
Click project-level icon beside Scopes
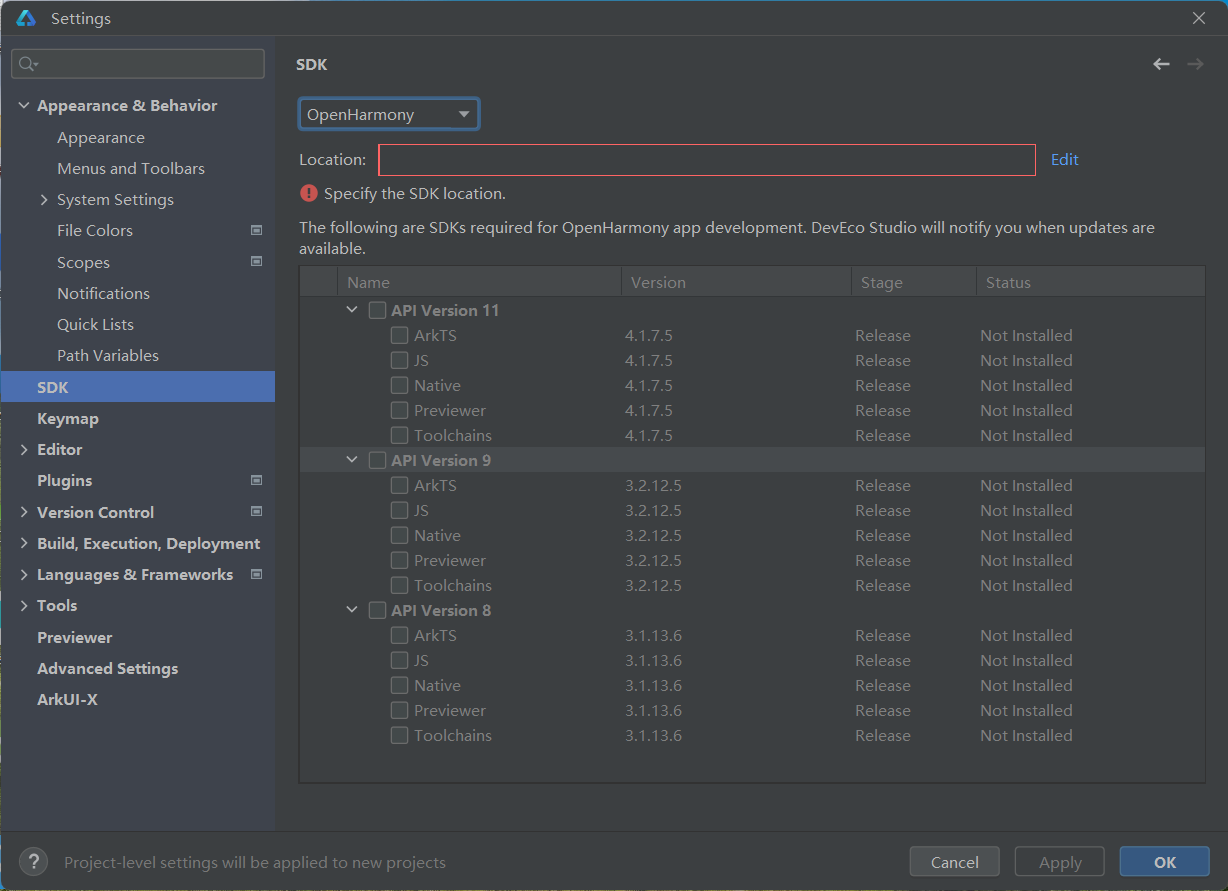(256, 262)
